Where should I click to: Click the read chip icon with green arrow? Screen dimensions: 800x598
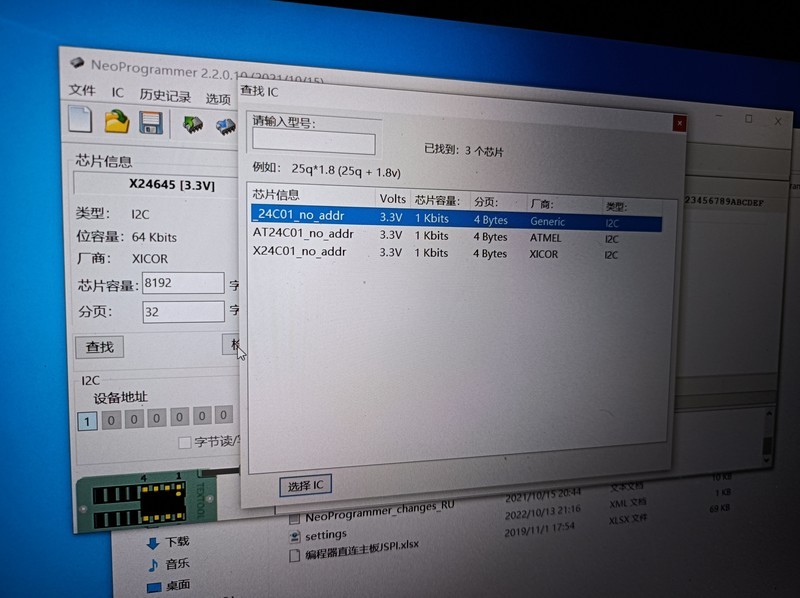coord(192,125)
